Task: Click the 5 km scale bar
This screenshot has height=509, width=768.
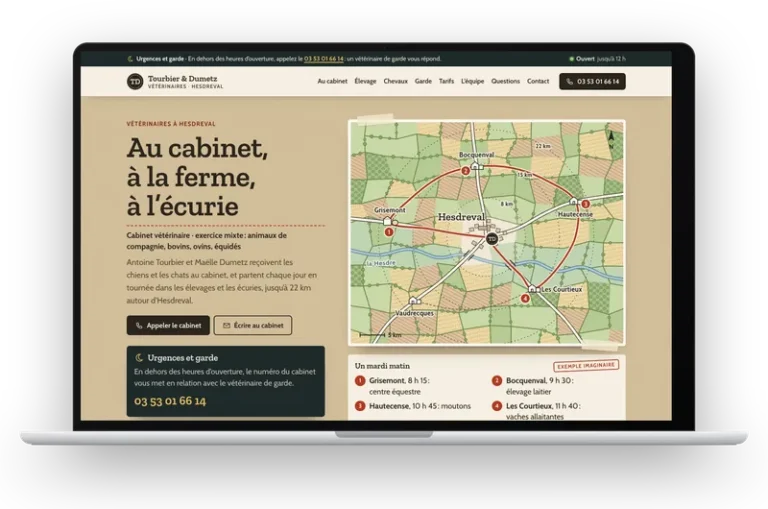Action: (x=380, y=335)
